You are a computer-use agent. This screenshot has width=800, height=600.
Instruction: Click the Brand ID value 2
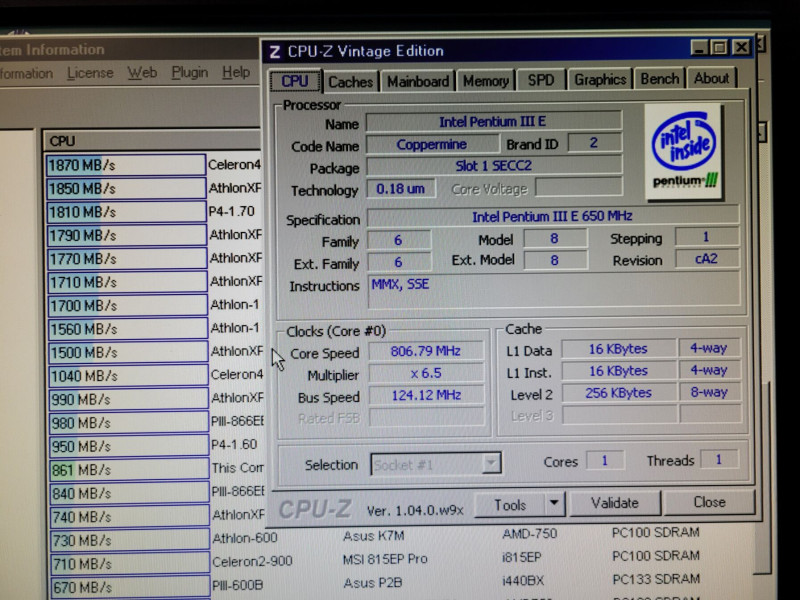point(594,143)
